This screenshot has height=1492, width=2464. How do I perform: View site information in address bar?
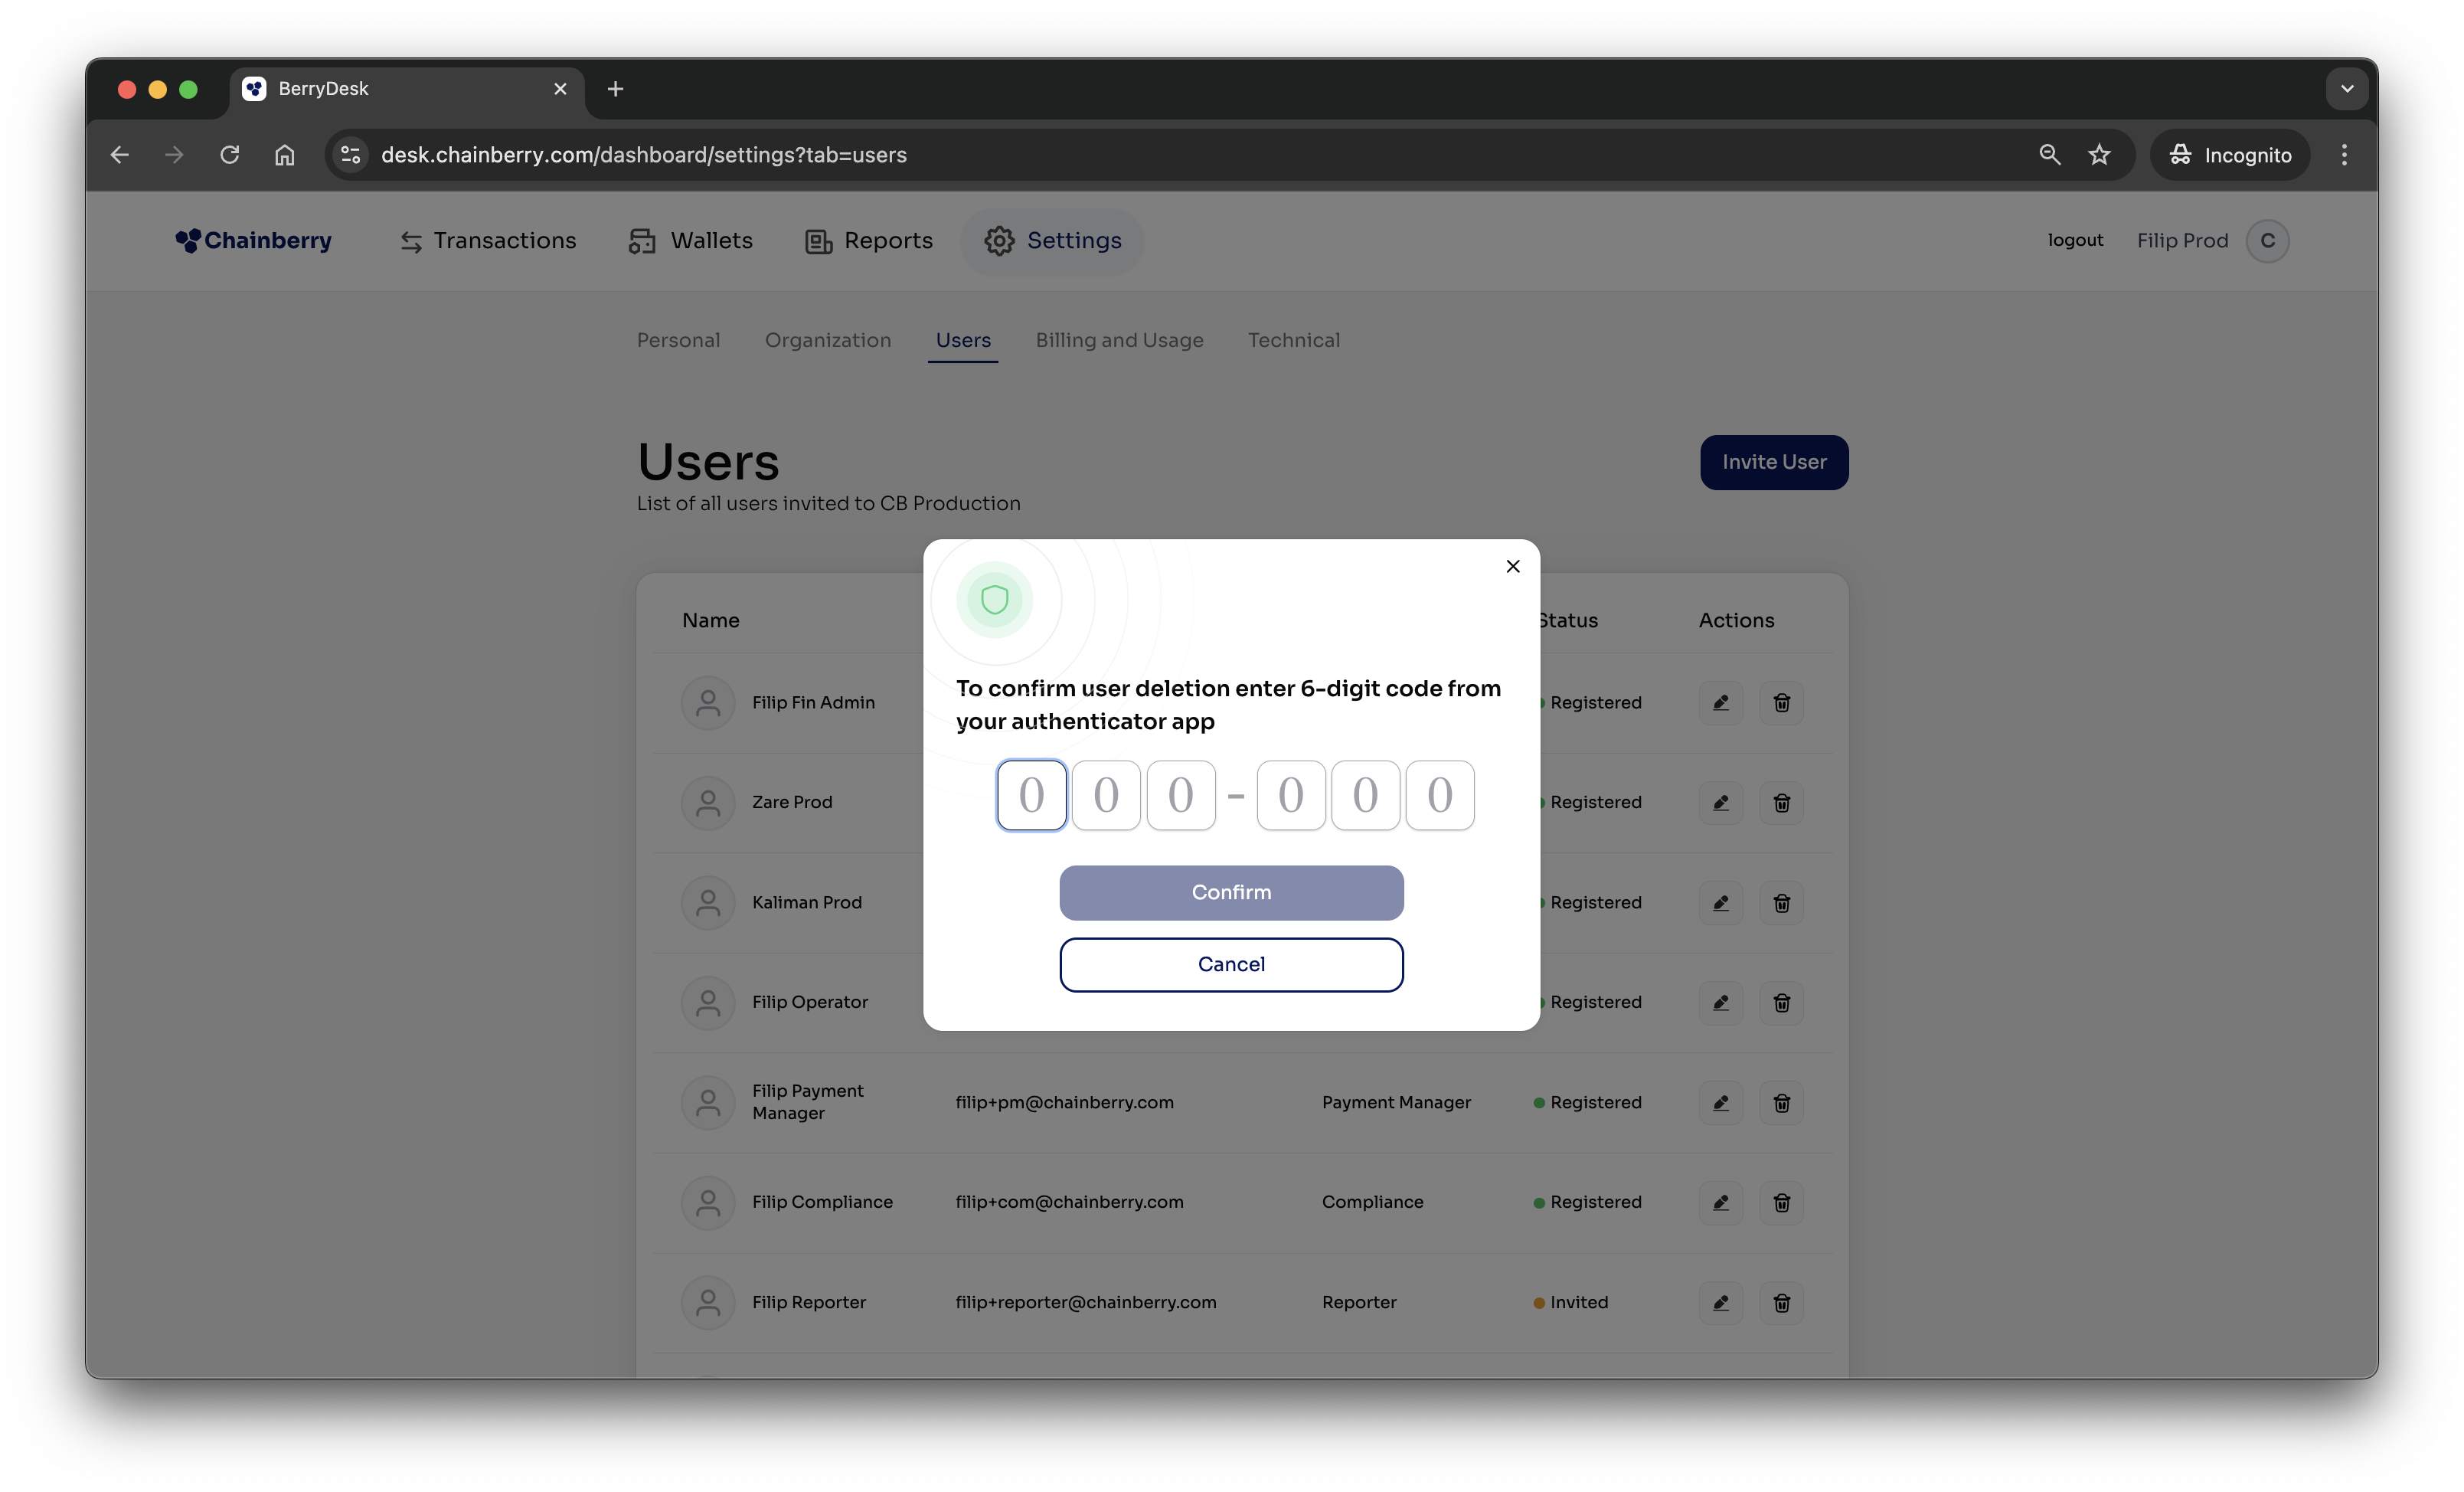pos(350,155)
